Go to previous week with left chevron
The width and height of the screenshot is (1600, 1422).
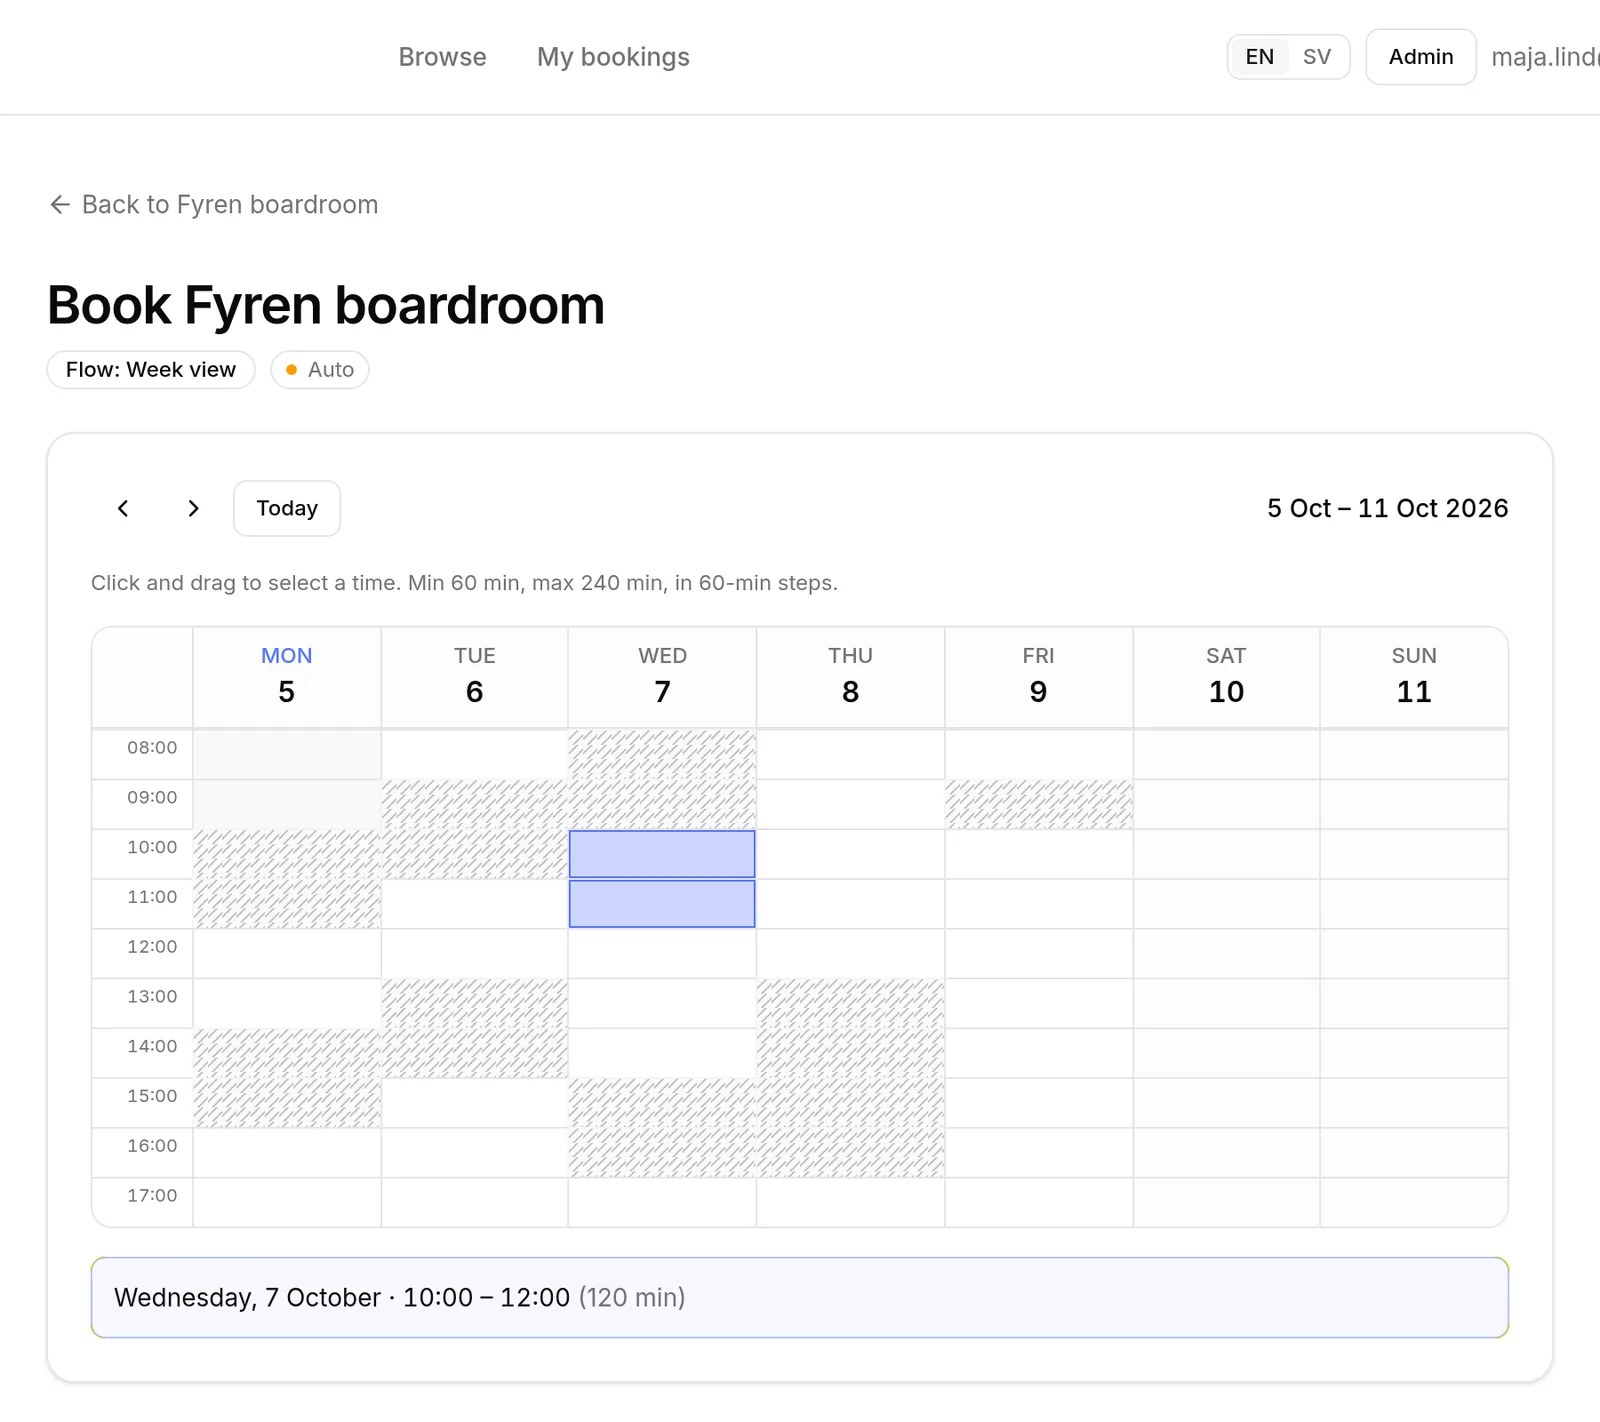(123, 509)
